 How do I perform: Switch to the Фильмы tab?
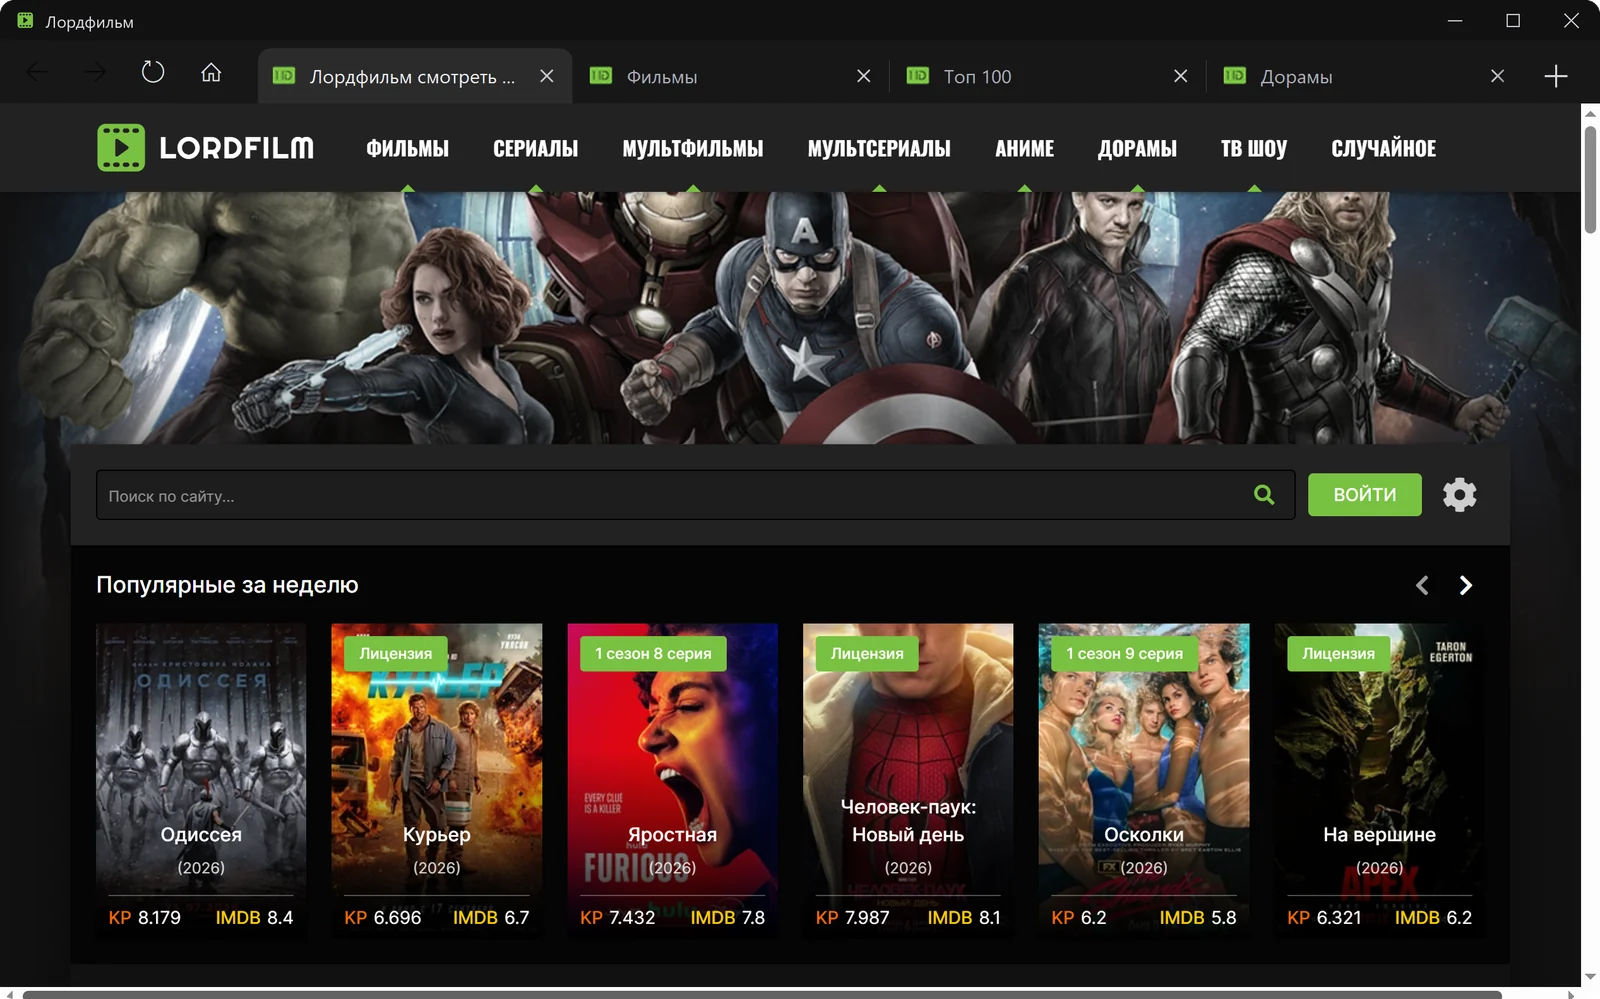731,76
